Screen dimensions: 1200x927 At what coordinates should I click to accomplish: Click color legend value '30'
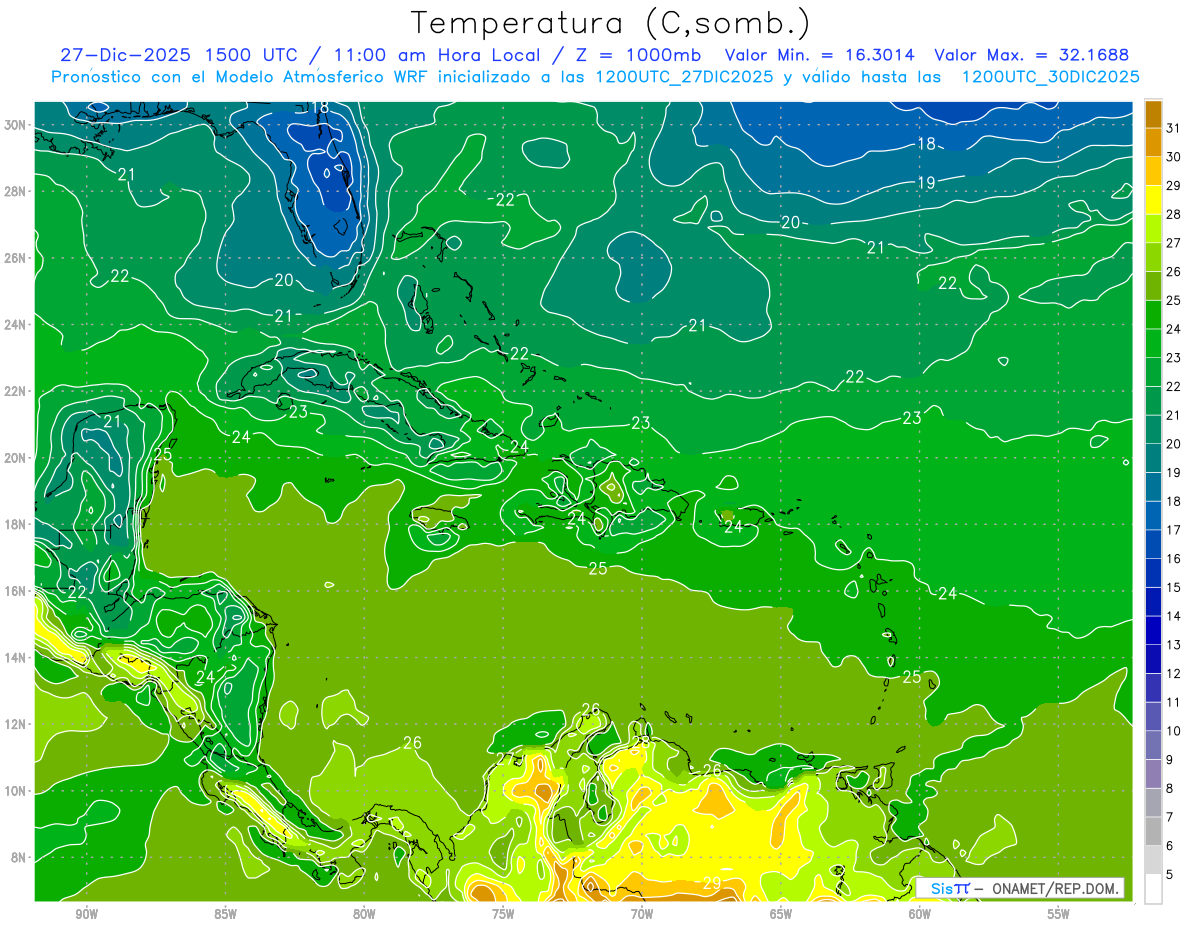point(1173,157)
